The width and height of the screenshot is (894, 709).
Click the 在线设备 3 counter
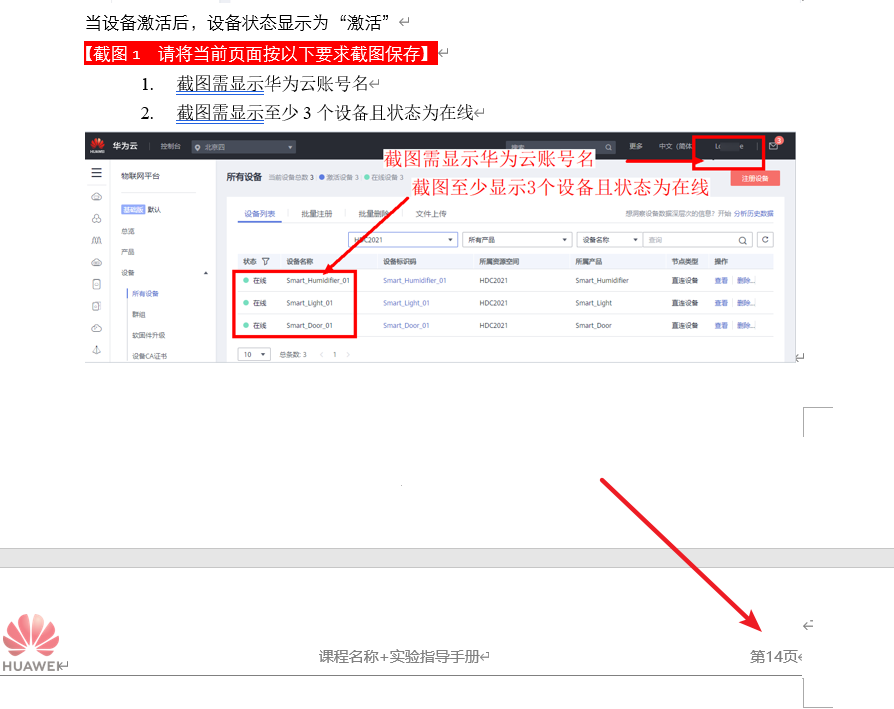click(x=384, y=178)
